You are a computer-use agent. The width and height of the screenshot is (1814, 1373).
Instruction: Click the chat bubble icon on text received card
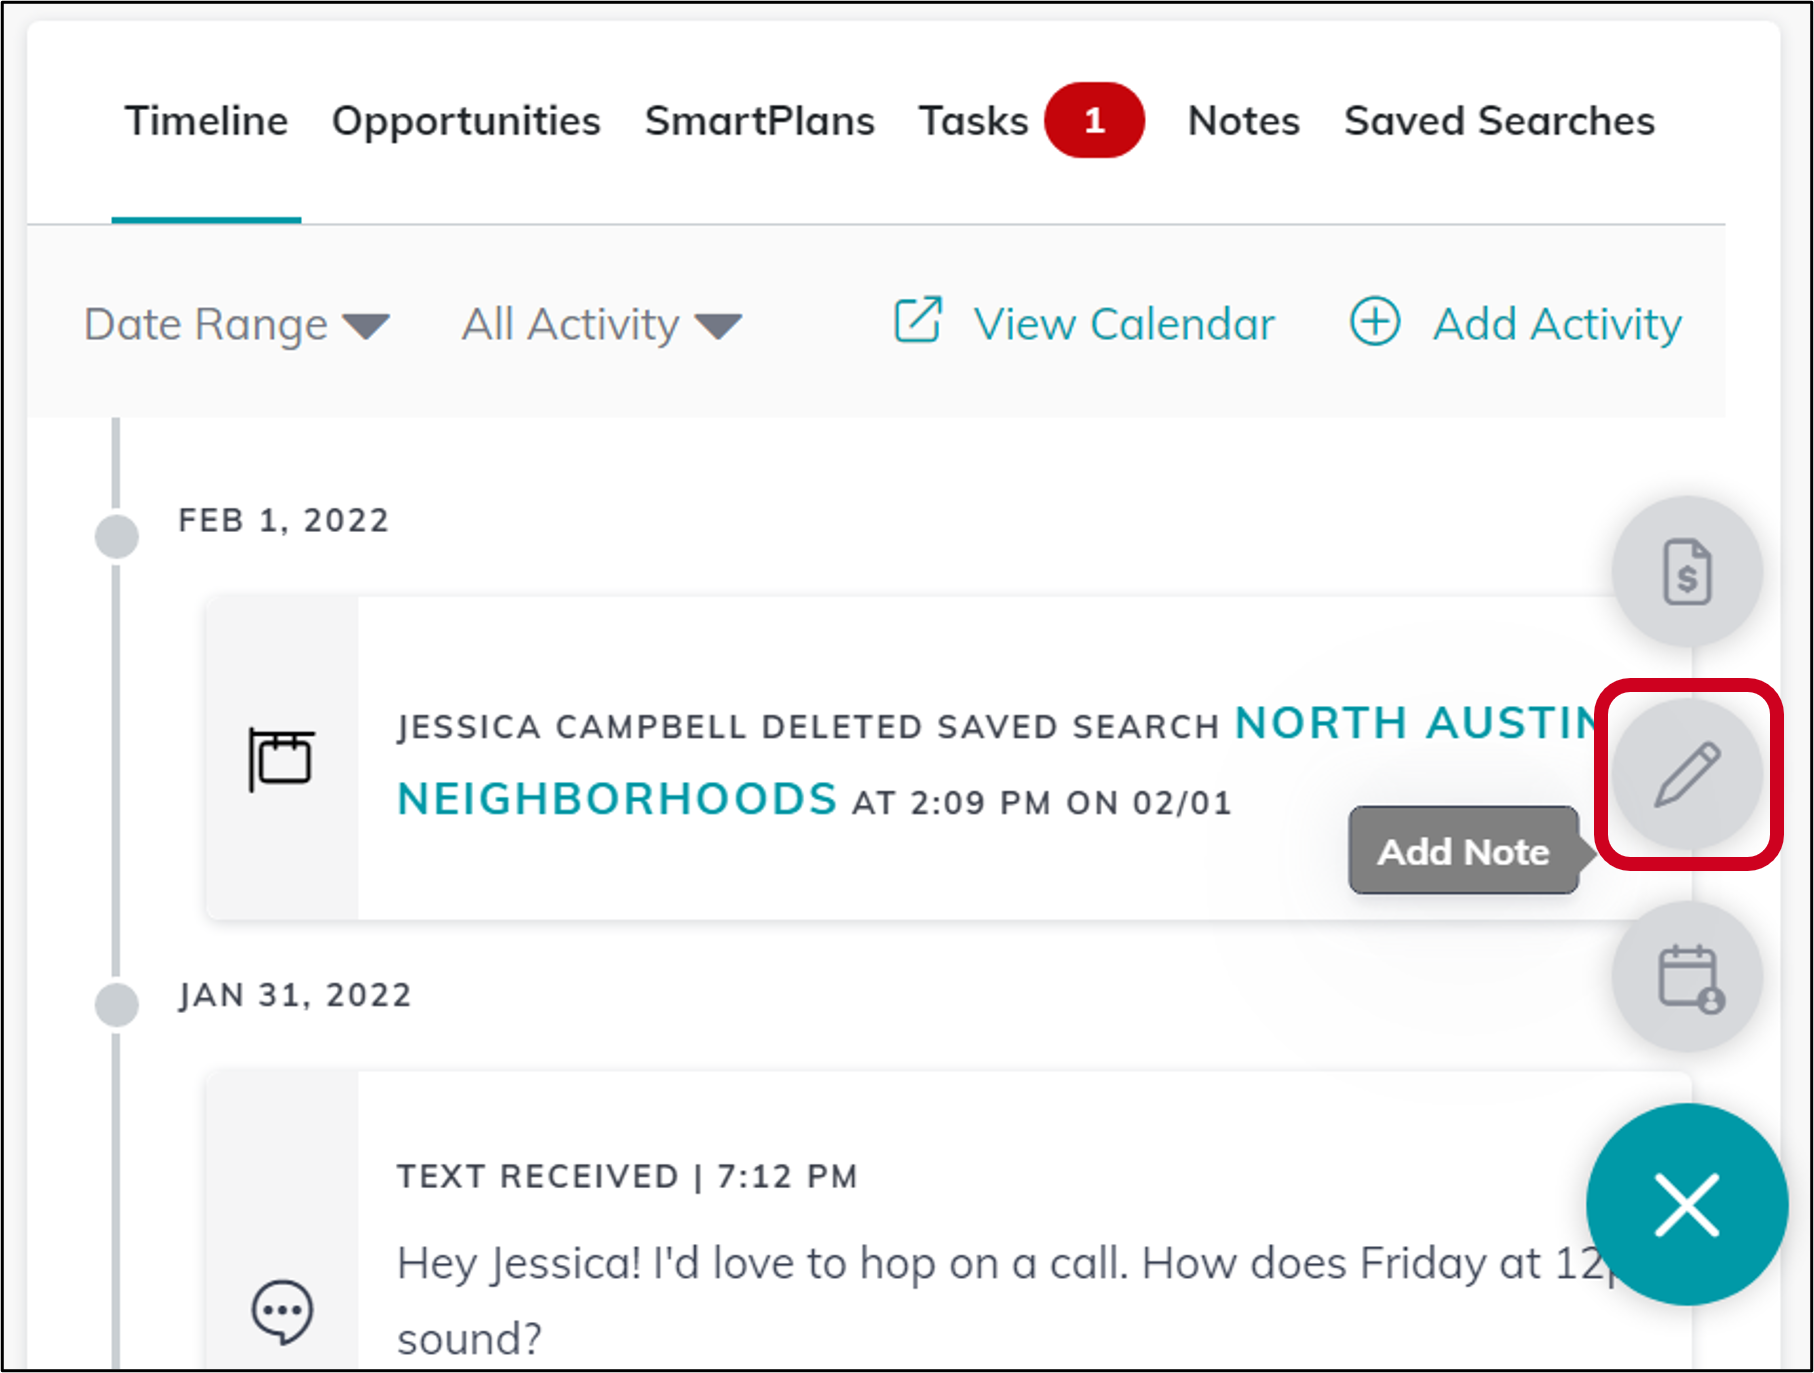(282, 1311)
